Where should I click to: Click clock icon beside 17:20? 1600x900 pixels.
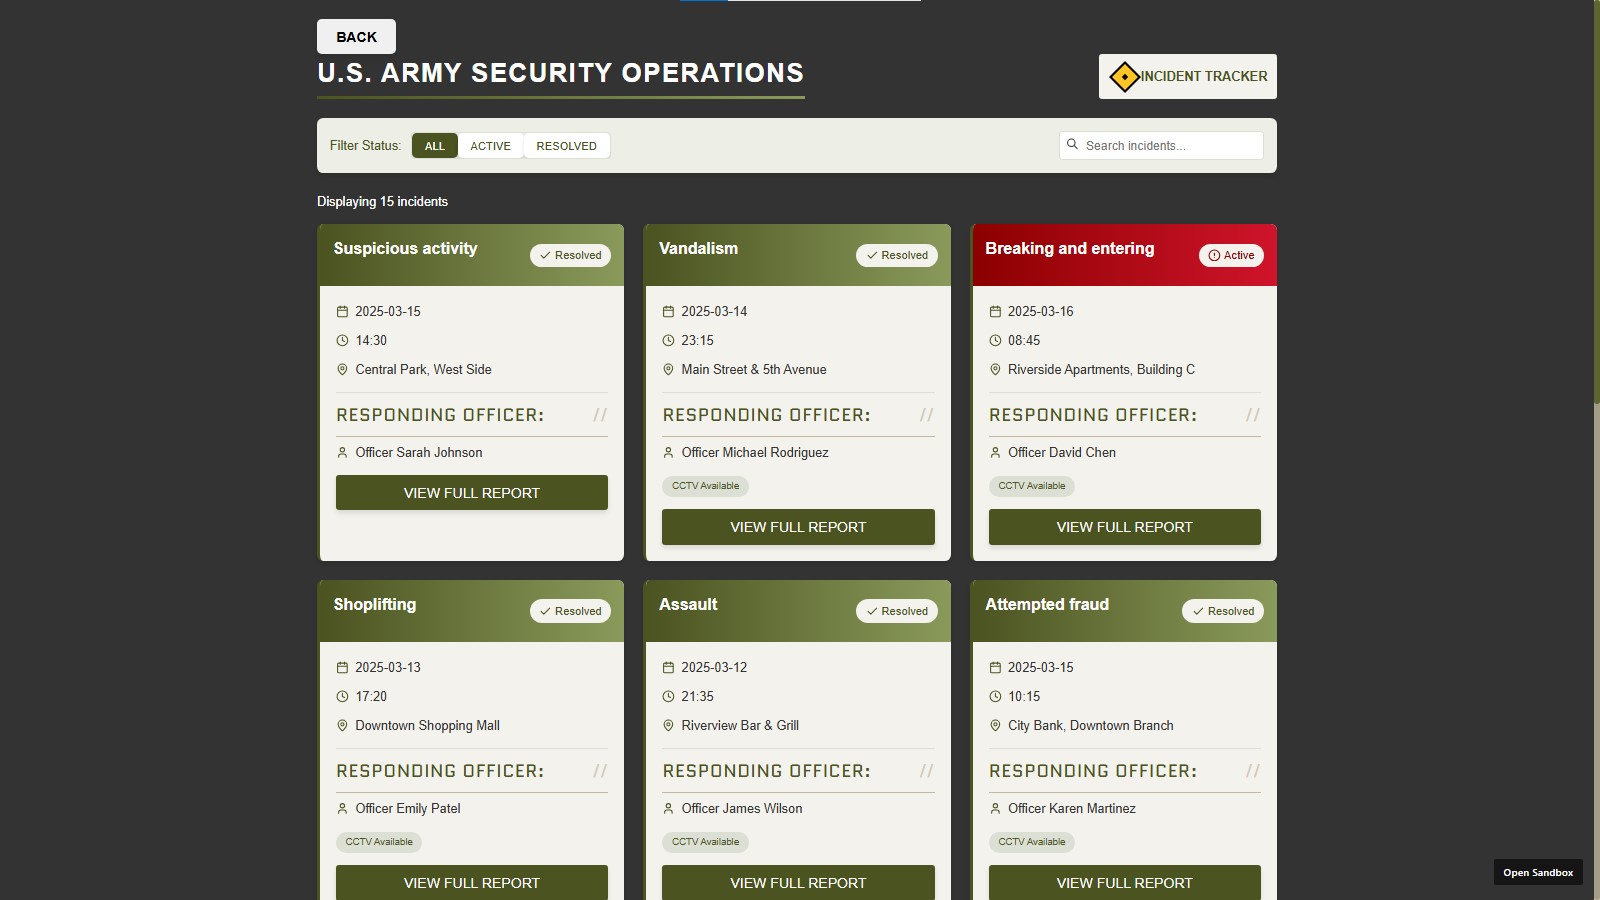tap(342, 697)
